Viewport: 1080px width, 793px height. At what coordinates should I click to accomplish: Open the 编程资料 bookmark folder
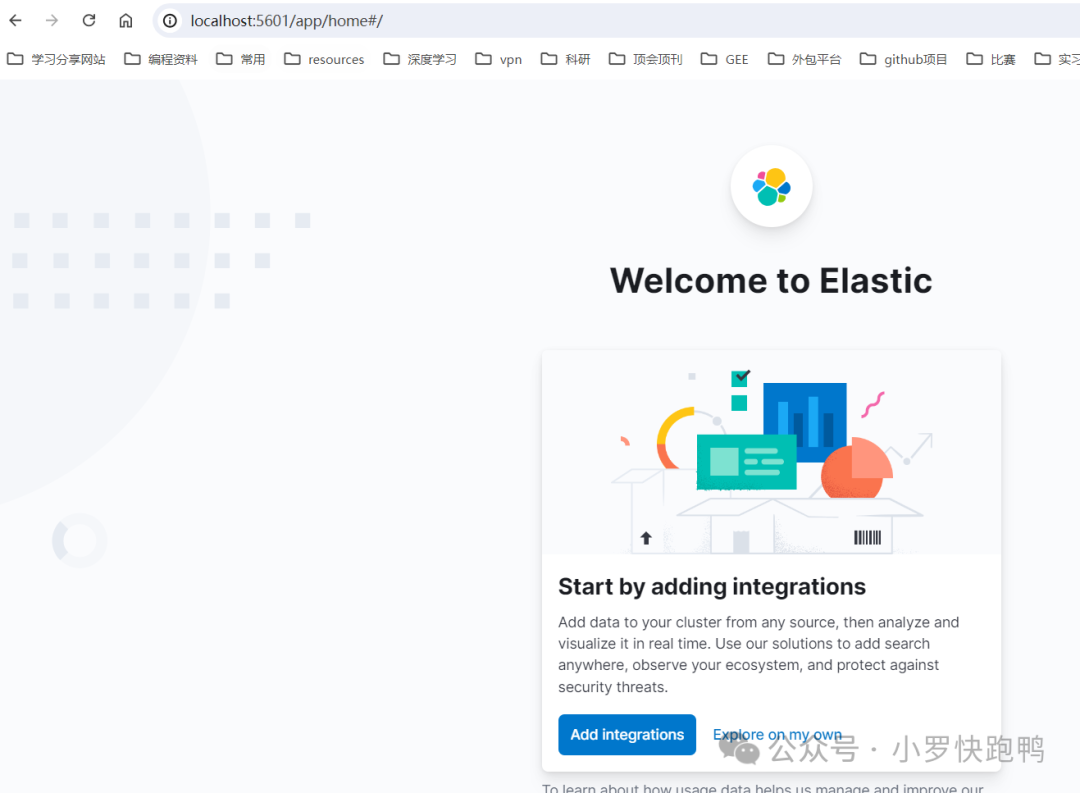click(x=160, y=59)
